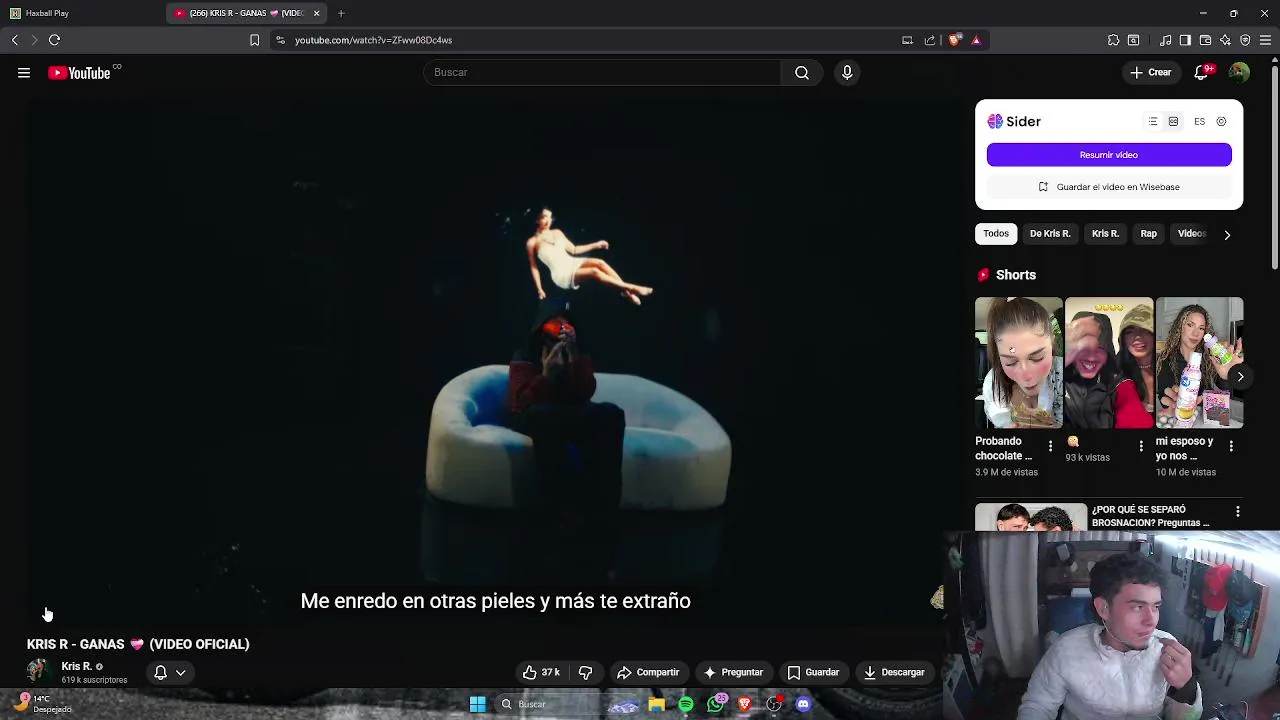
Task: Open the Kris R. channel name link
Action: [76, 667]
